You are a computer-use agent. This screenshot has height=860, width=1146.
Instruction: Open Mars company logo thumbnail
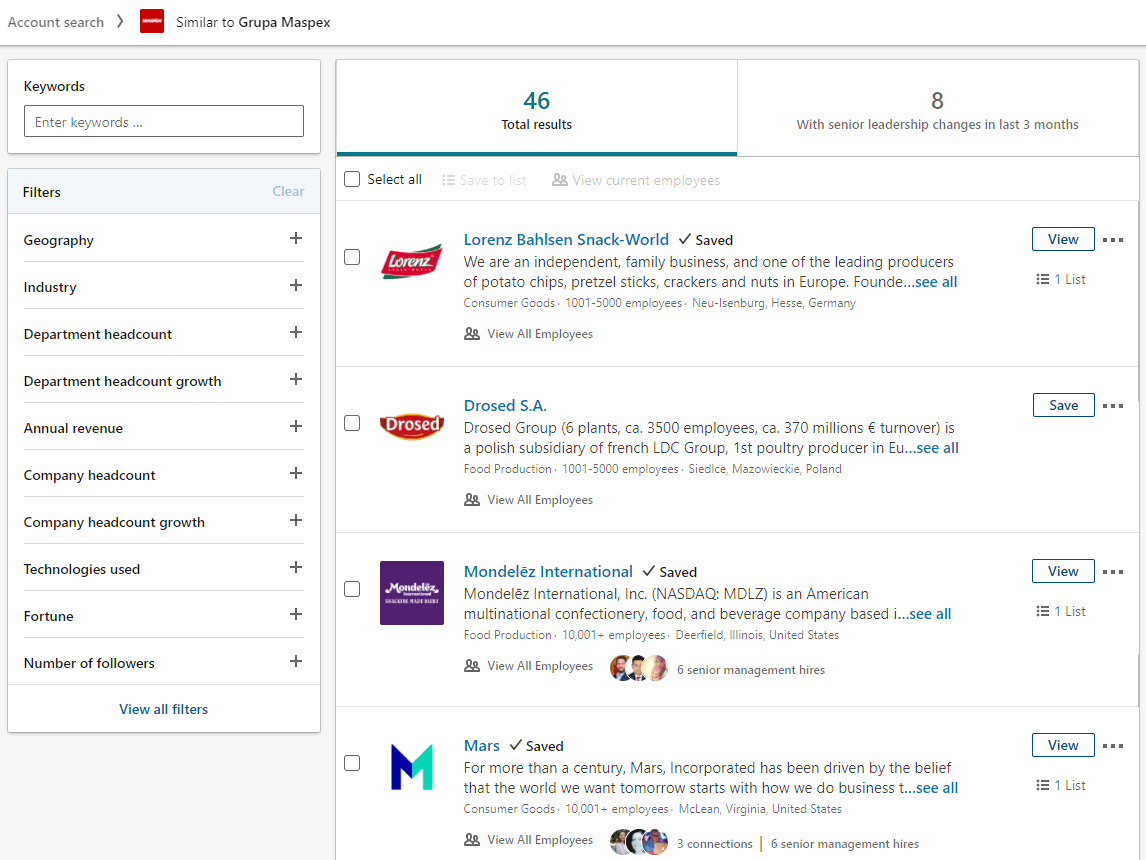click(x=411, y=766)
